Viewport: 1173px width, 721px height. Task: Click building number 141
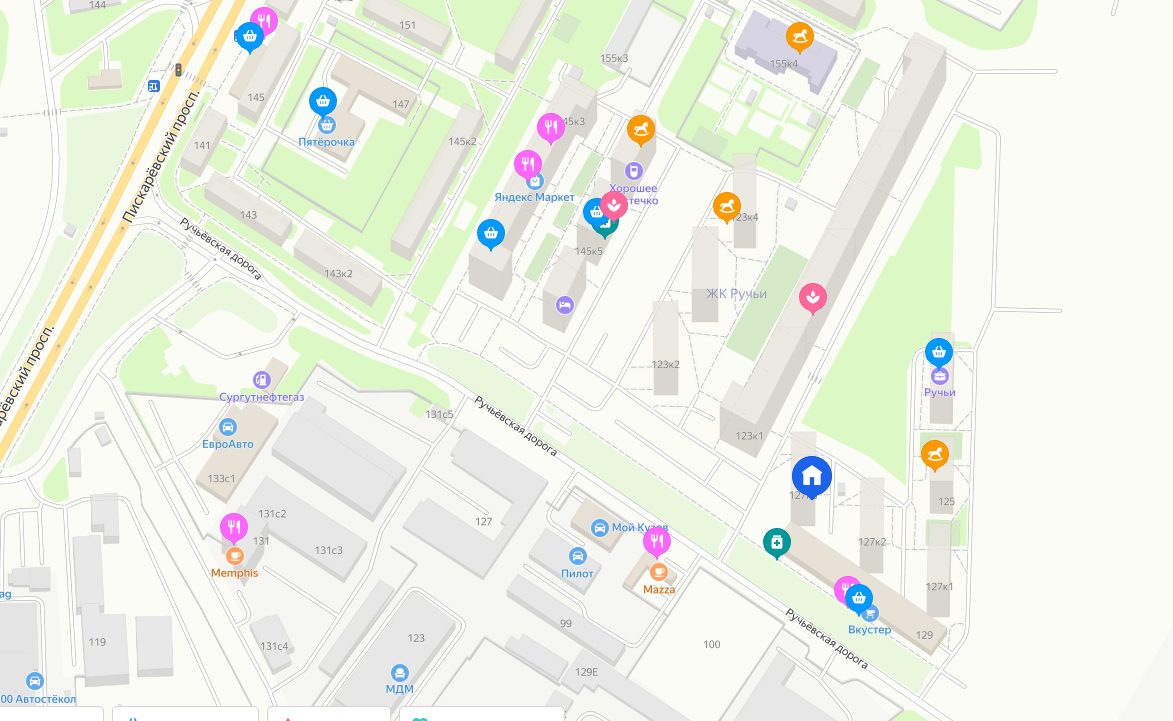(202, 146)
